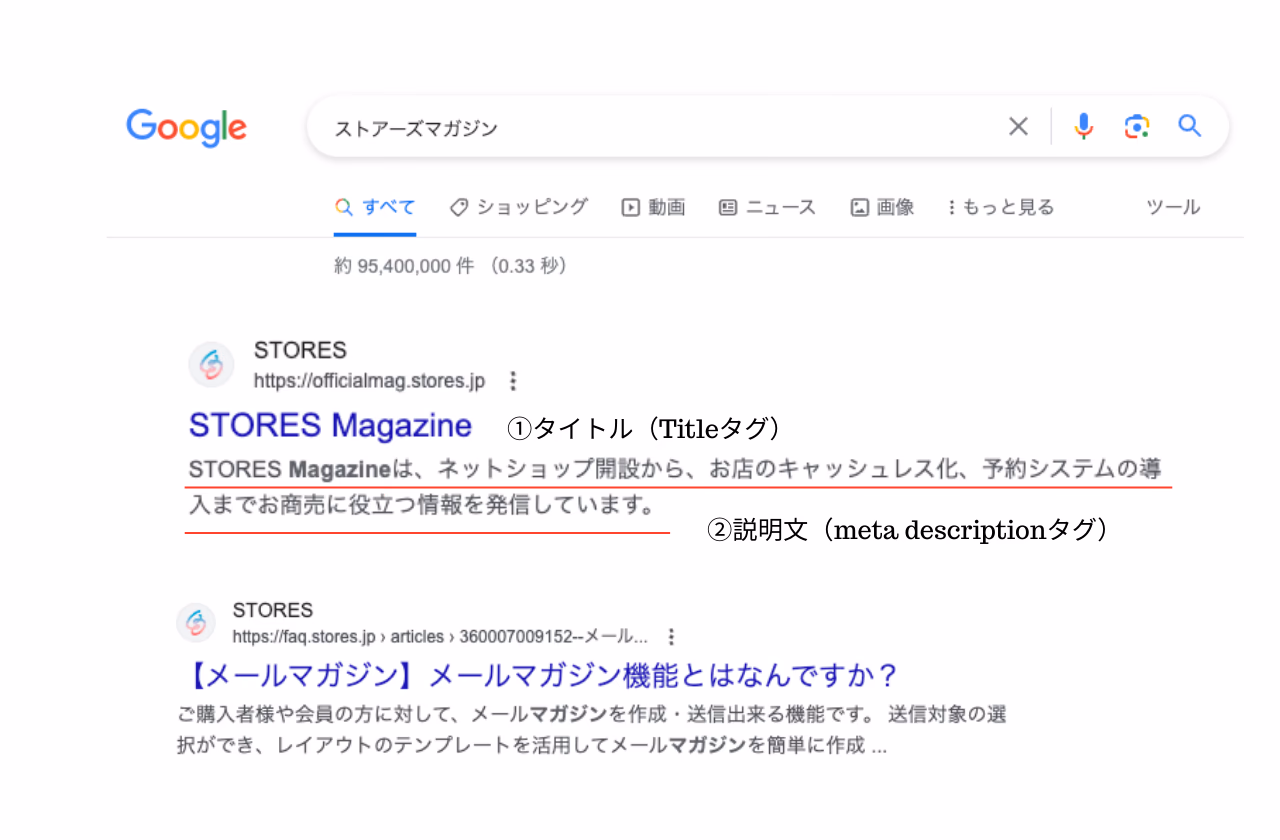Viewport: 1280px width, 840px height.
Task: Open the 動画 tab
Action: [x=653, y=208]
